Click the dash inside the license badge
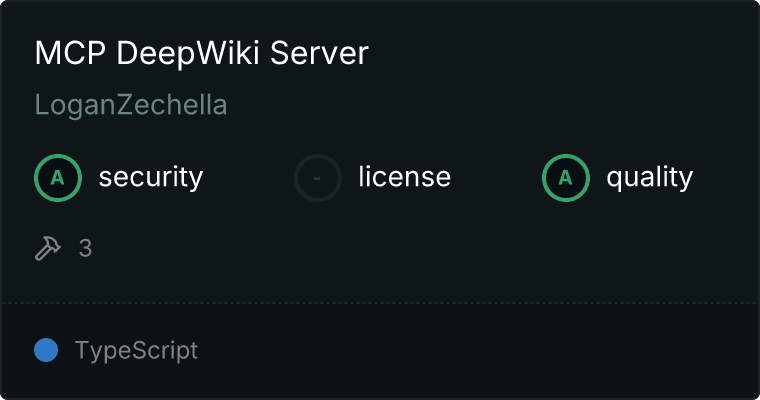This screenshot has height=400, width=760. pyautogui.click(x=318, y=178)
